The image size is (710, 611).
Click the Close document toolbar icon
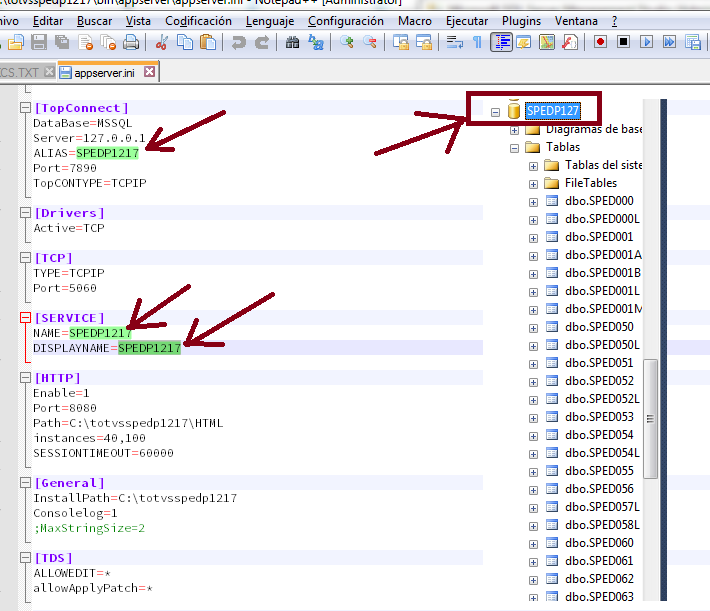(x=86, y=43)
